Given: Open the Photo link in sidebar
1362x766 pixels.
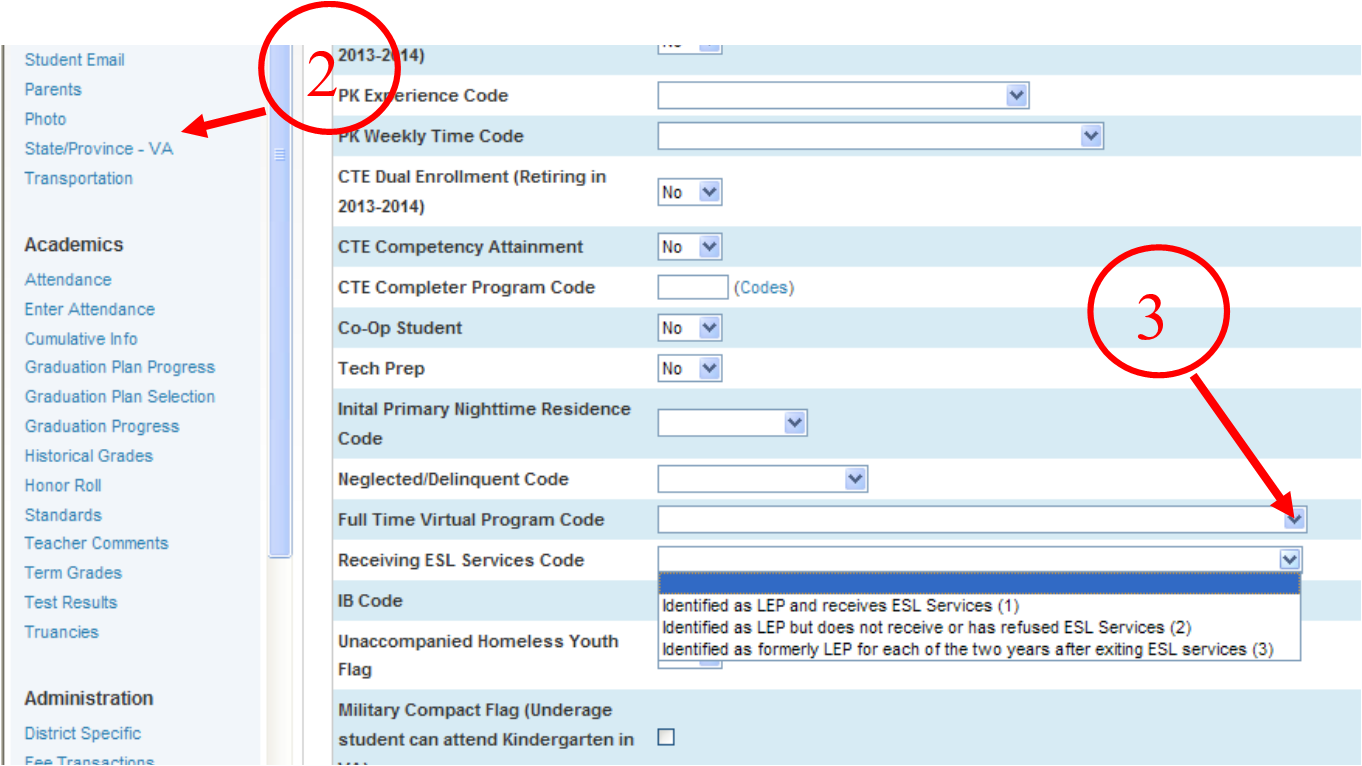Looking at the screenshot, I should tap(45, 119).
